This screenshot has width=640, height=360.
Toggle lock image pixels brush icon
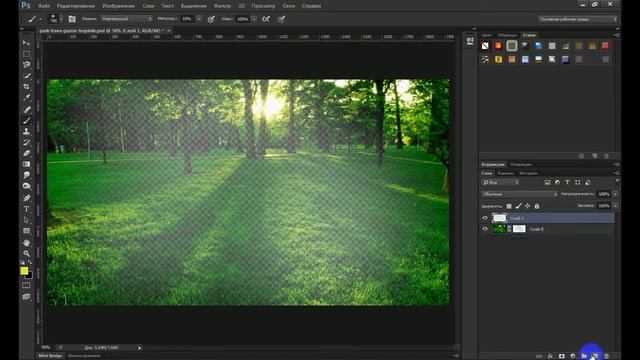tap(518, 206)
